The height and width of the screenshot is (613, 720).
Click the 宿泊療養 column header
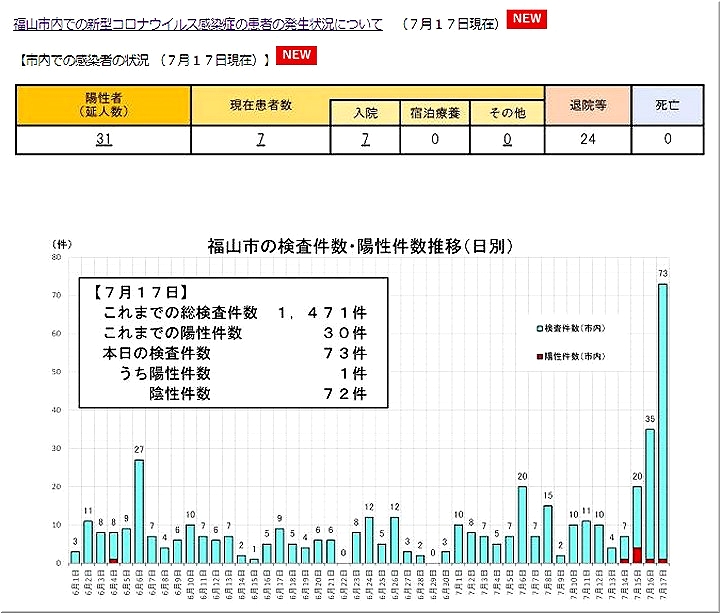(435, 113)
